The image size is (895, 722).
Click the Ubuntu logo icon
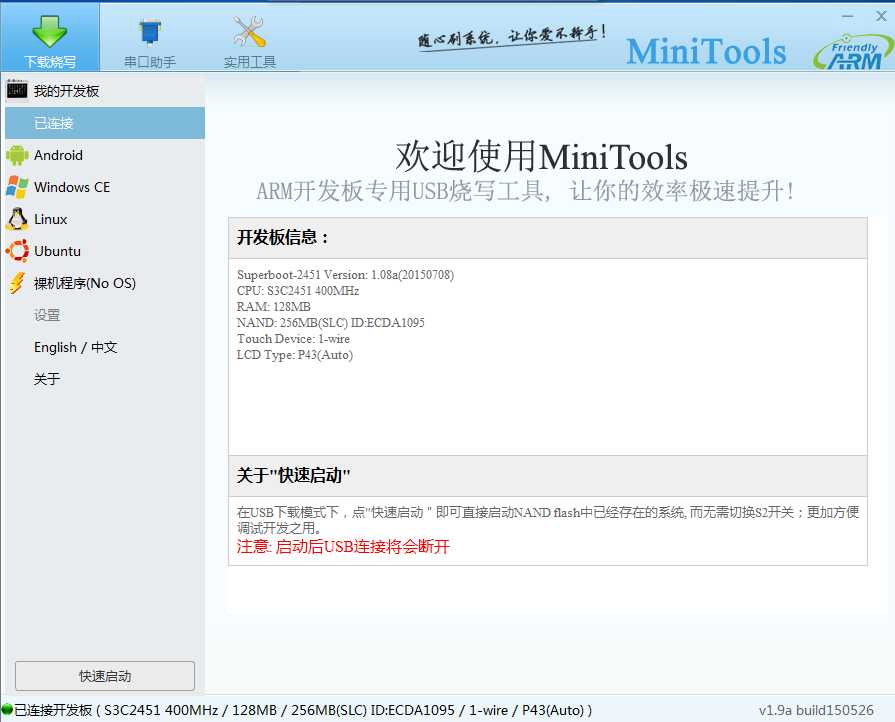click(17, 251)
